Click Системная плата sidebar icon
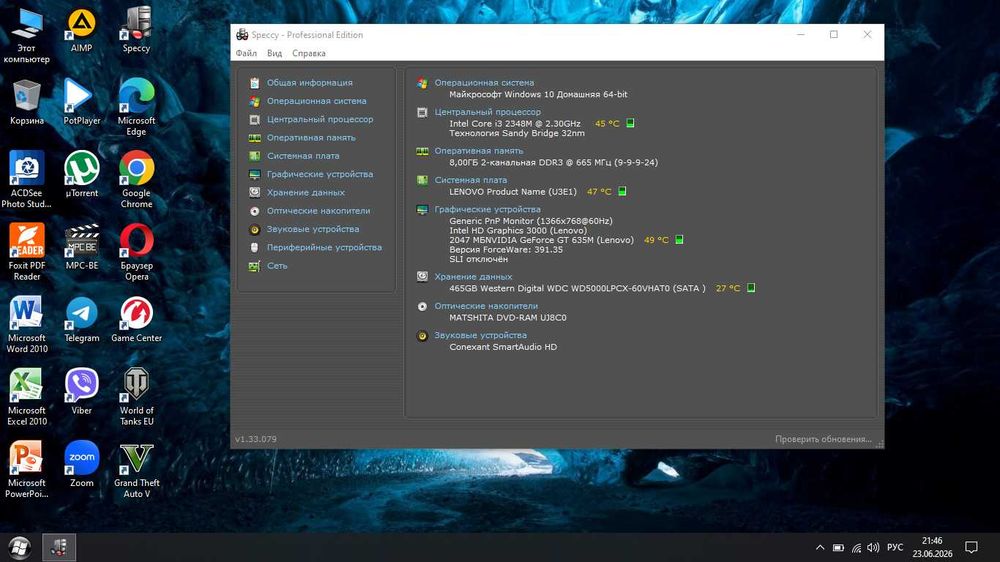This screenshot has width=1000, height=562. [254, 156]
